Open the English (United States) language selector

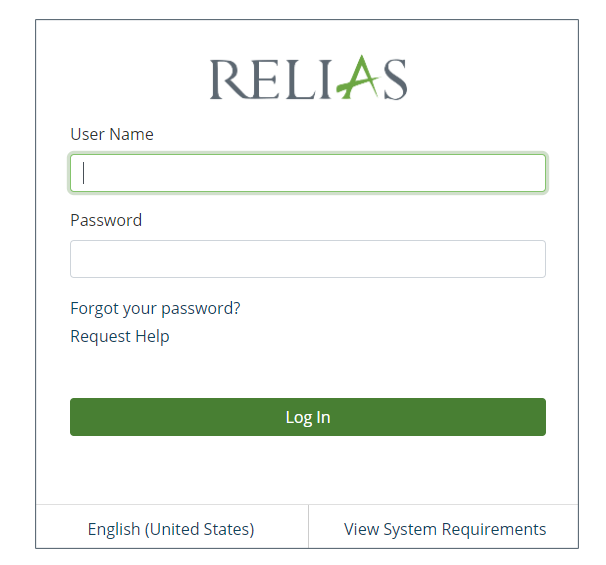(x=171, y=529)
